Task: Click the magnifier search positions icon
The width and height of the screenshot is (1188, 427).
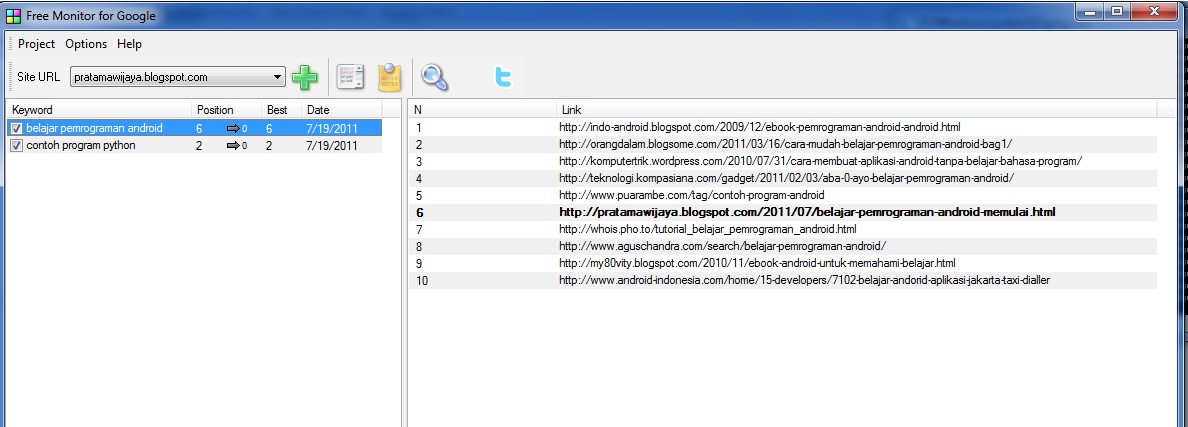Action: pos(434,76)
